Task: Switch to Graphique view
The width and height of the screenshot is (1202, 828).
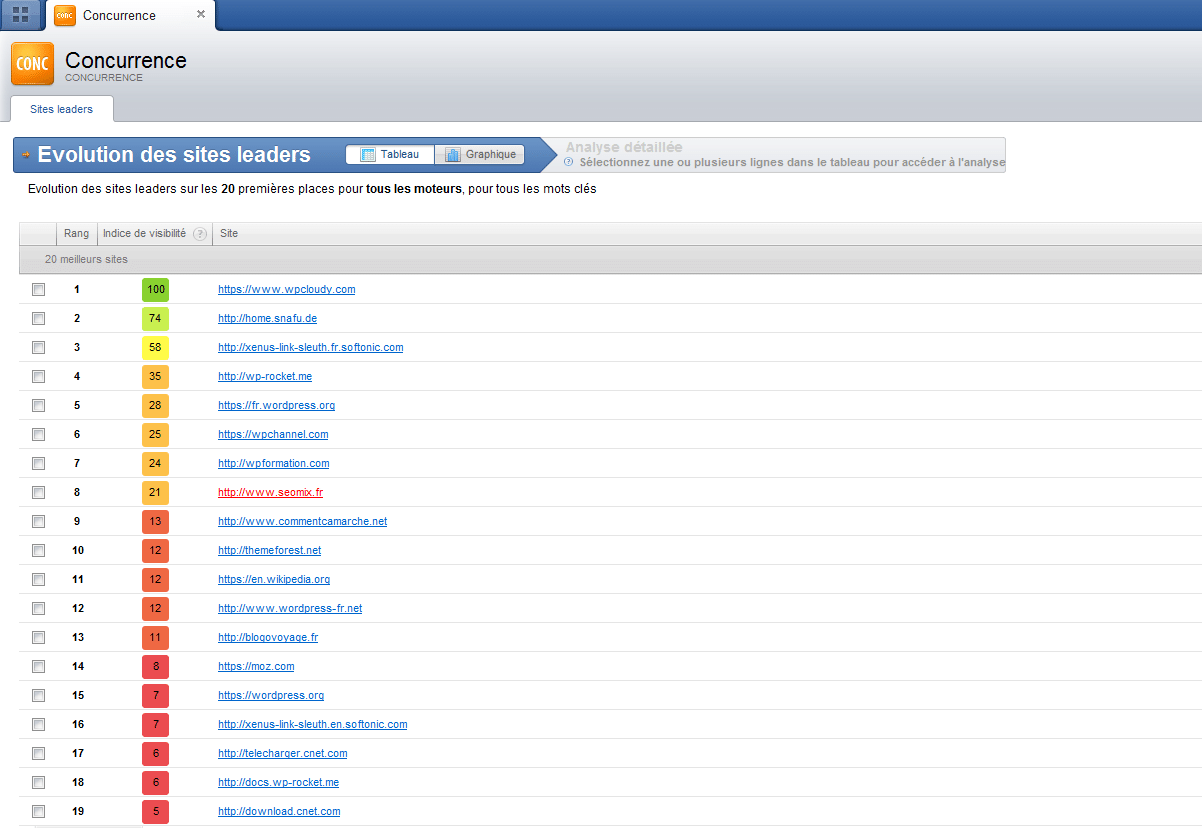Action: (x=481, y=155)
